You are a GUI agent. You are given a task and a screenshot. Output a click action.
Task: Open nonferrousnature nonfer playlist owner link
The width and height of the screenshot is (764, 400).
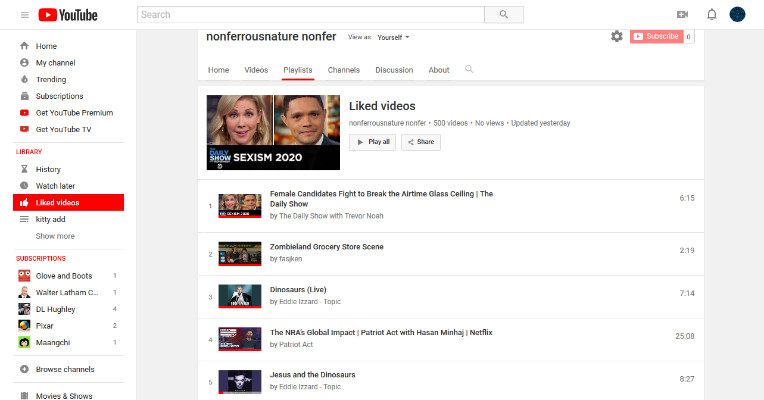click(387, 123)
